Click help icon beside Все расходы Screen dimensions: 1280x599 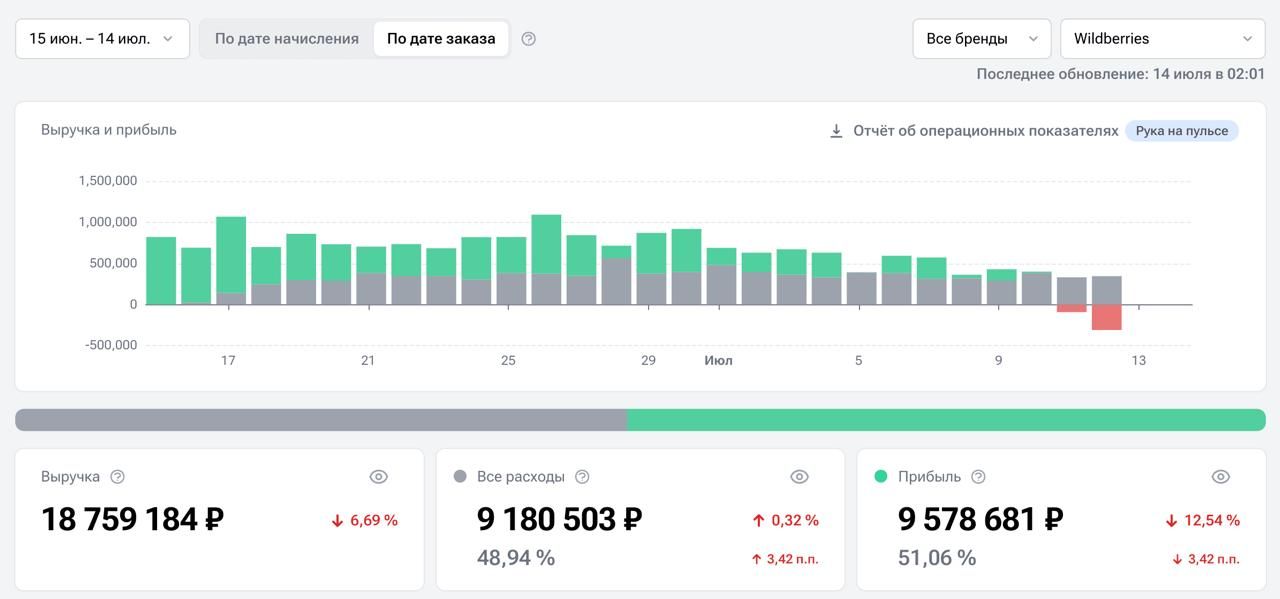pyautogui.click(x=582, y=477)
